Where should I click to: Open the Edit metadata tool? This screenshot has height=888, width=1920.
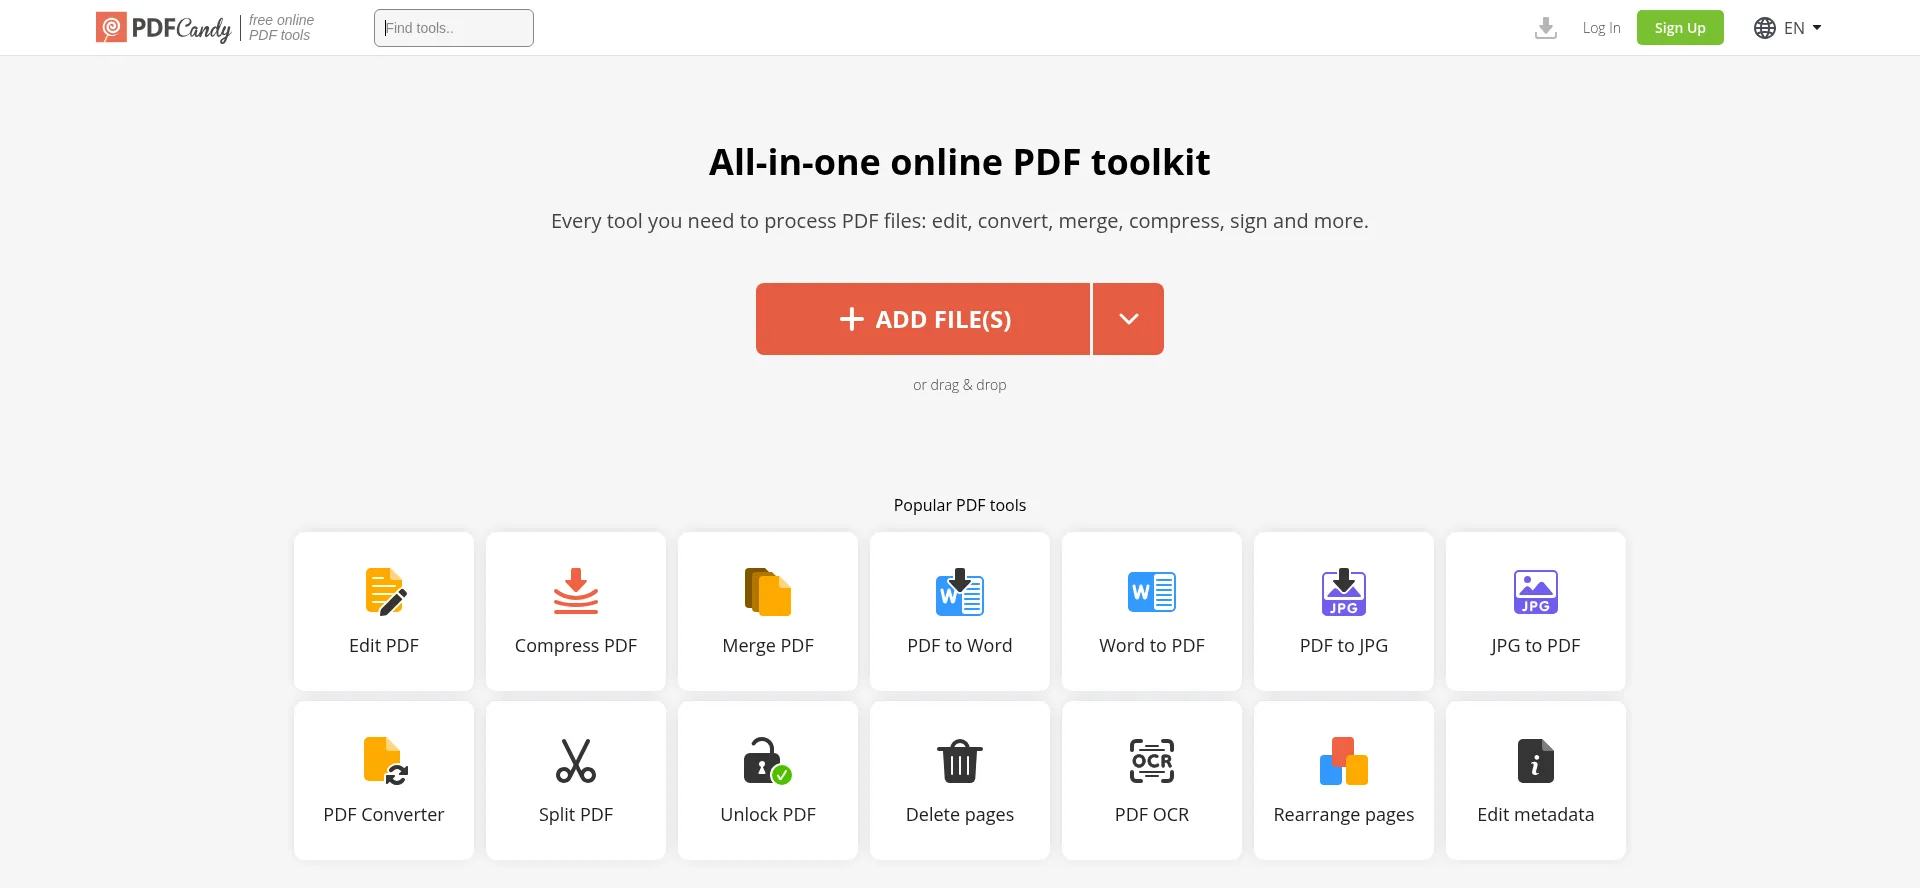click(x=1535, y=780)
